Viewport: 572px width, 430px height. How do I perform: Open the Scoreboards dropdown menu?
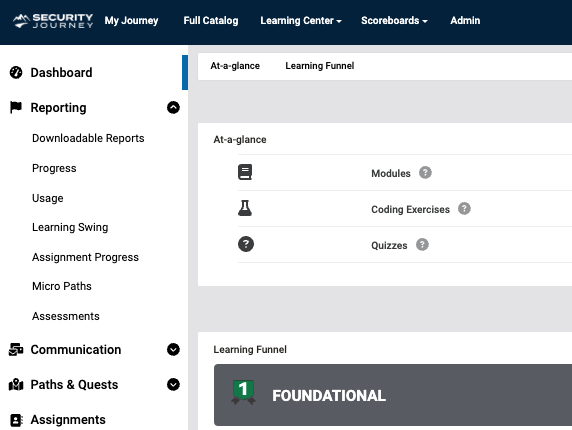(394, 20)
